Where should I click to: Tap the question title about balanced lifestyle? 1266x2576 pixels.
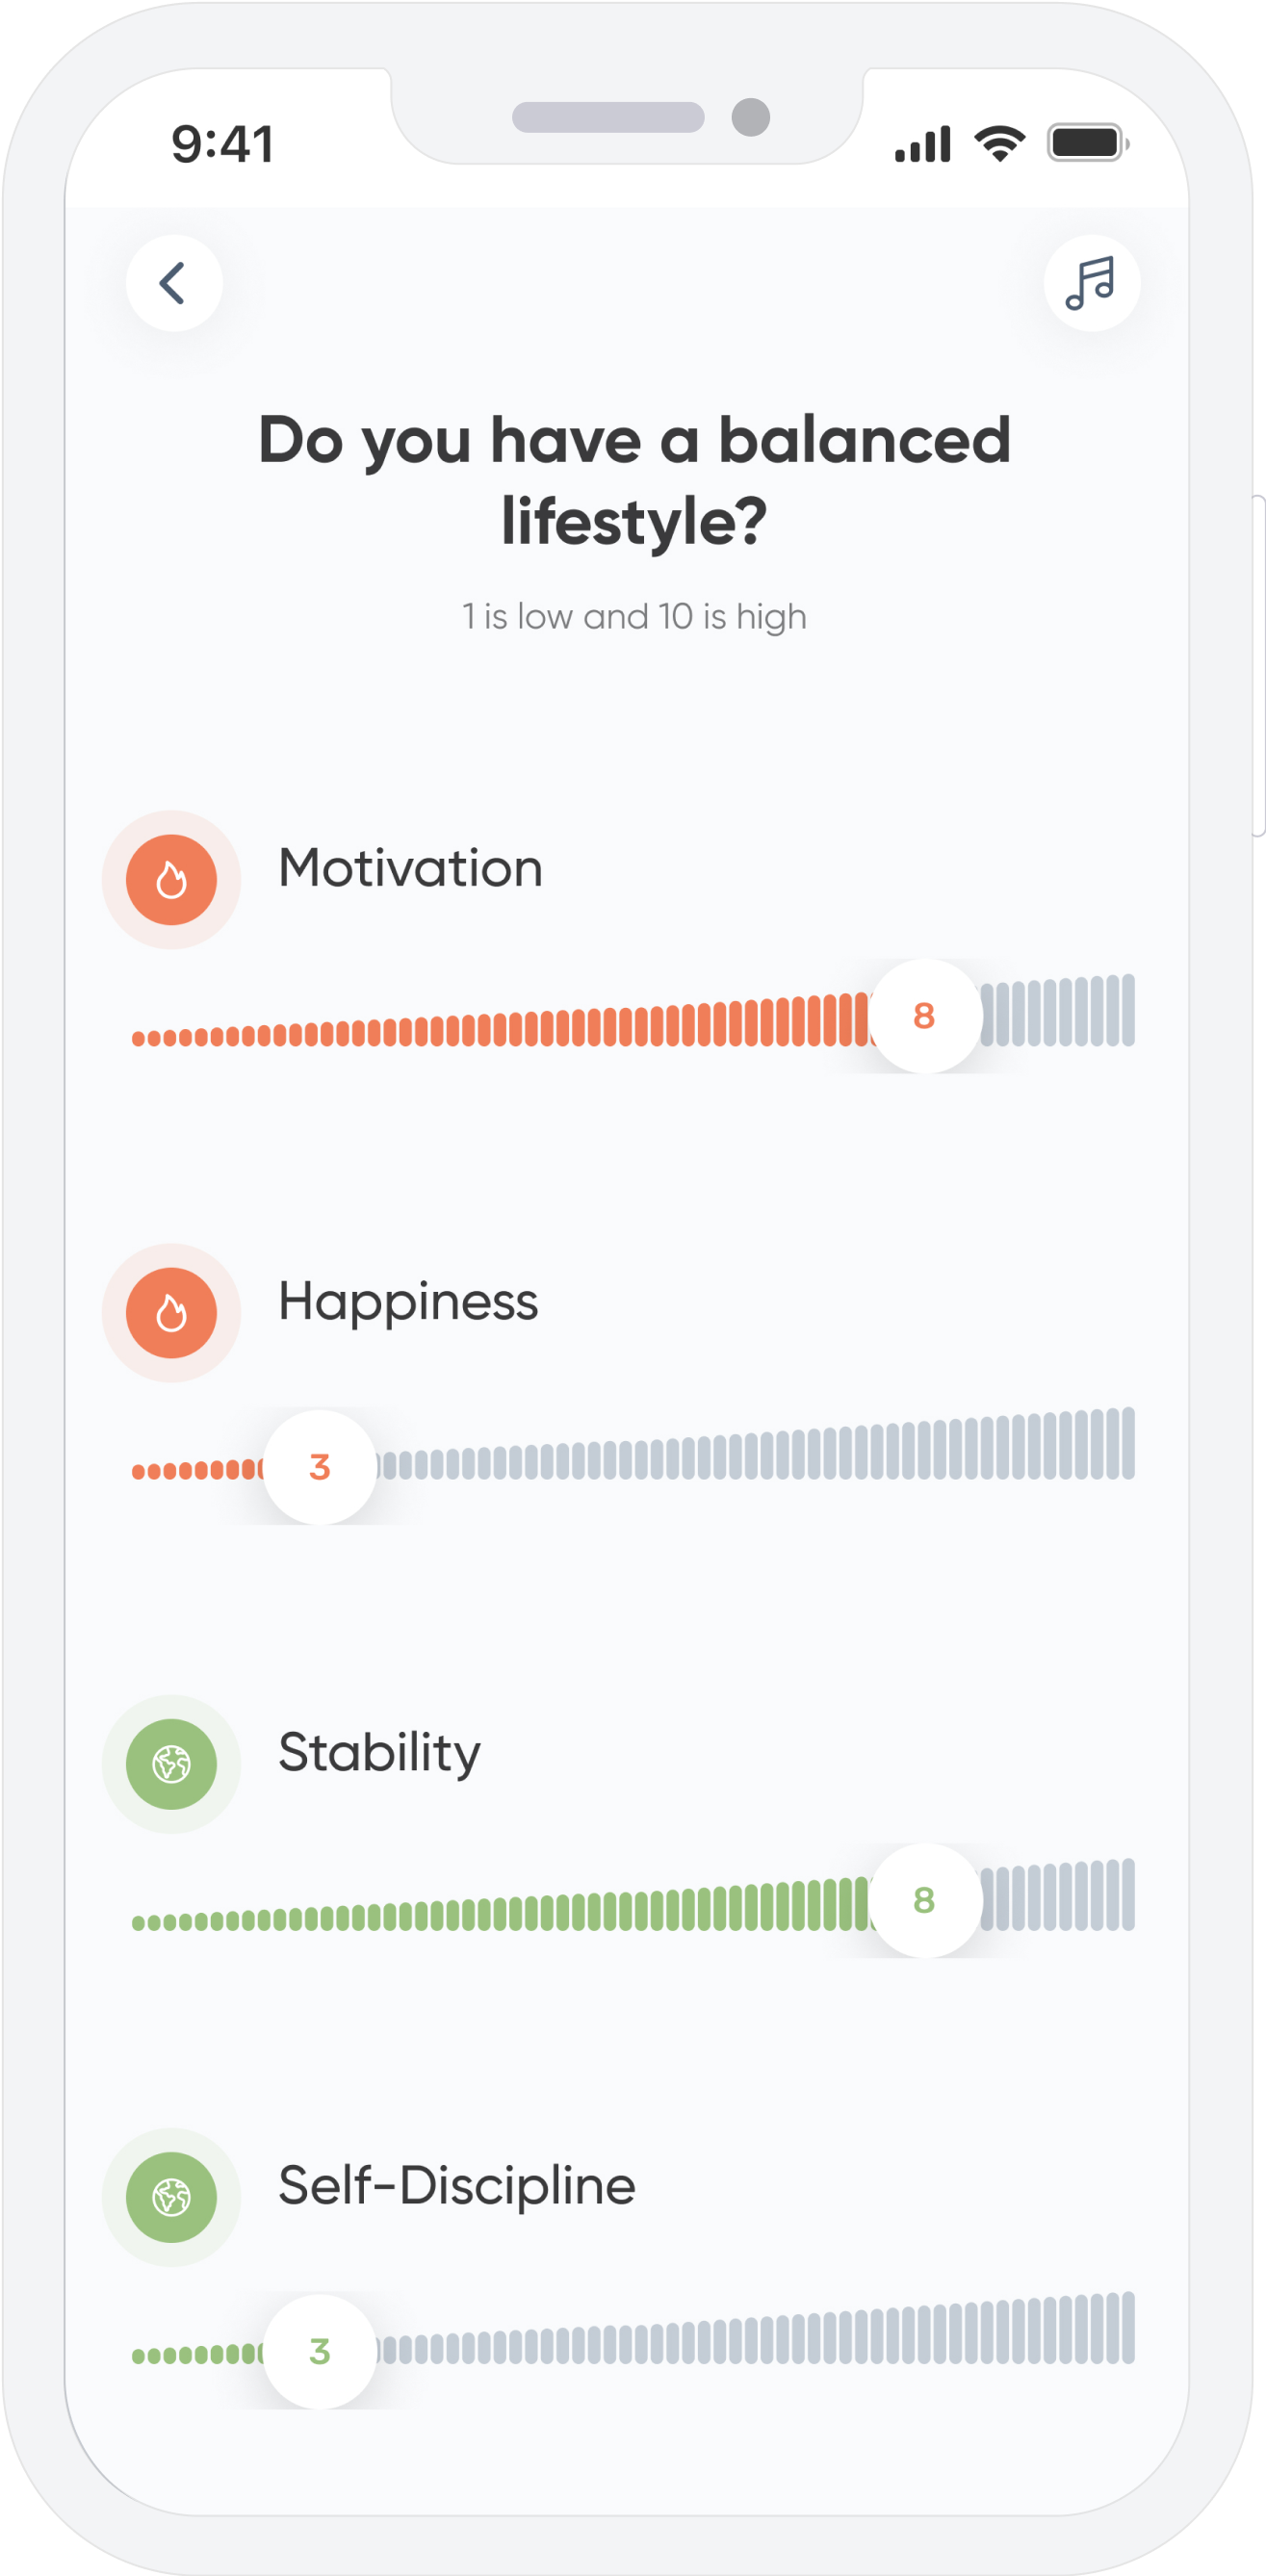[633, 478]
